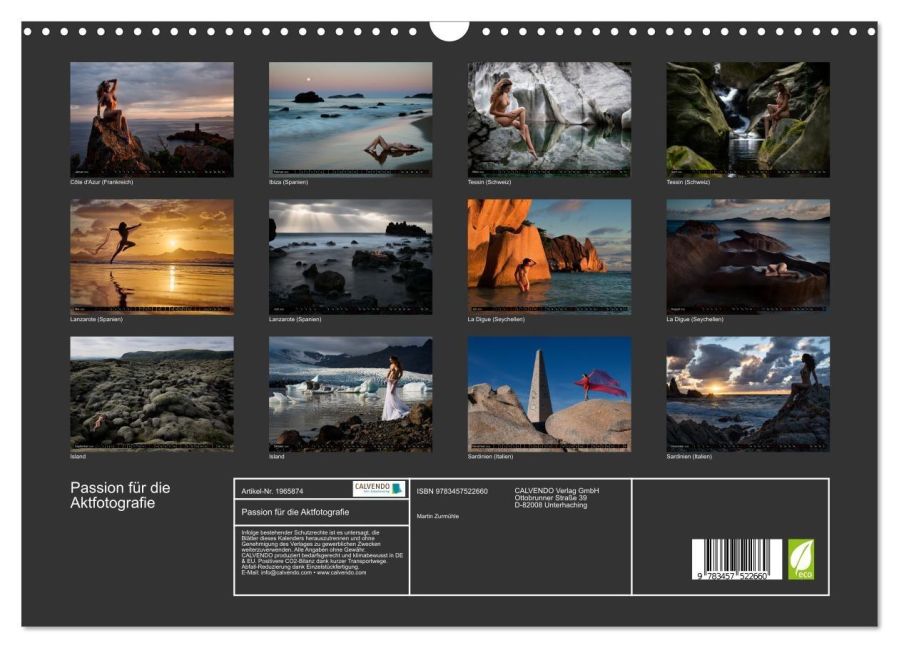The width and height of the screenshot is (899, 648).
Task: Click the large title 'Passion für die Aktfotografie'
Action: pyautogui.click(x=120, y=495)
